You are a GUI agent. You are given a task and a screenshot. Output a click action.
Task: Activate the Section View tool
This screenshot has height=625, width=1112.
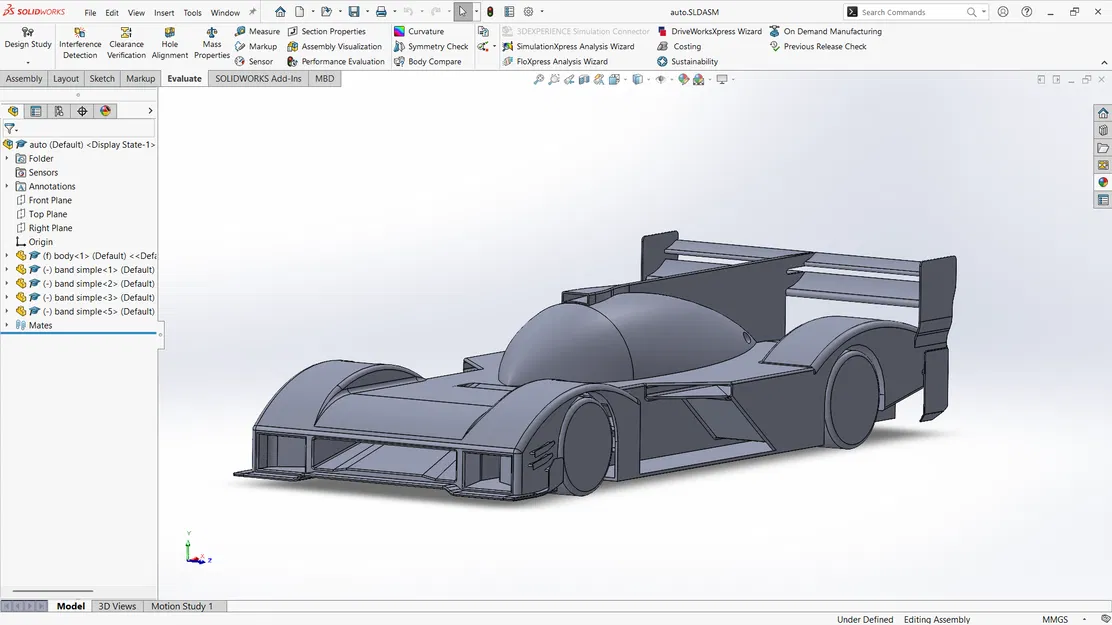pos(583,79)
